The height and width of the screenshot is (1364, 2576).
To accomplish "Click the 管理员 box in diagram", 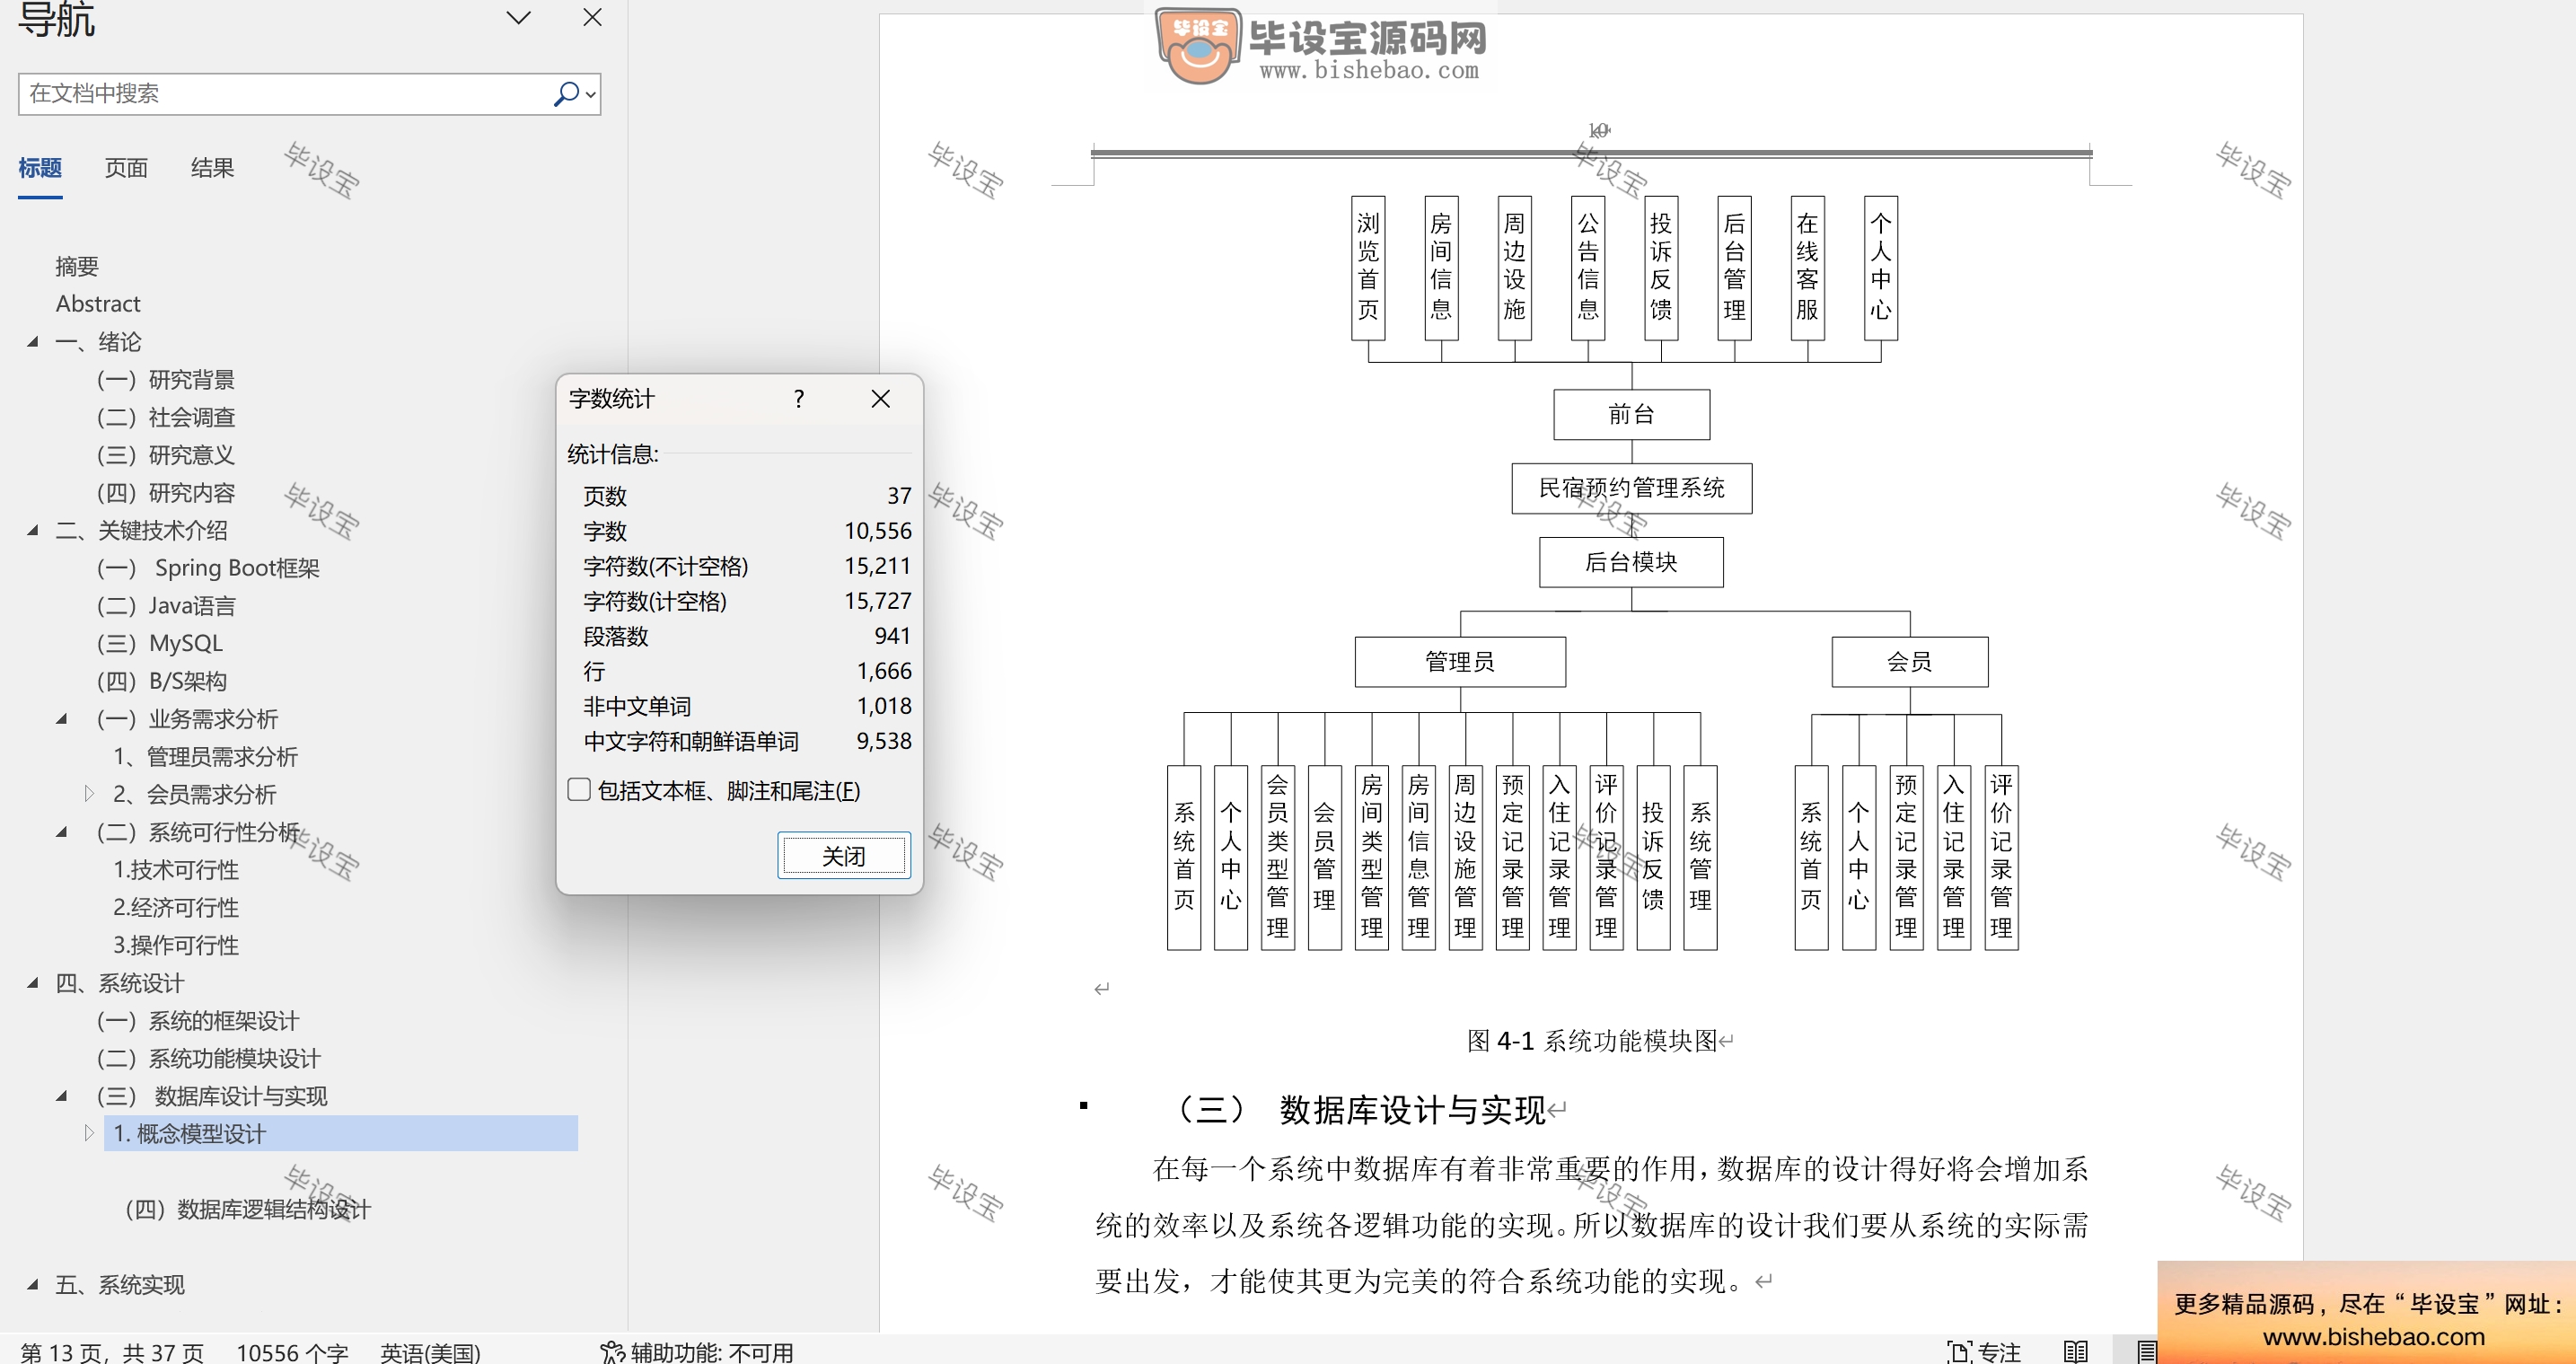I will point(1460,662).
